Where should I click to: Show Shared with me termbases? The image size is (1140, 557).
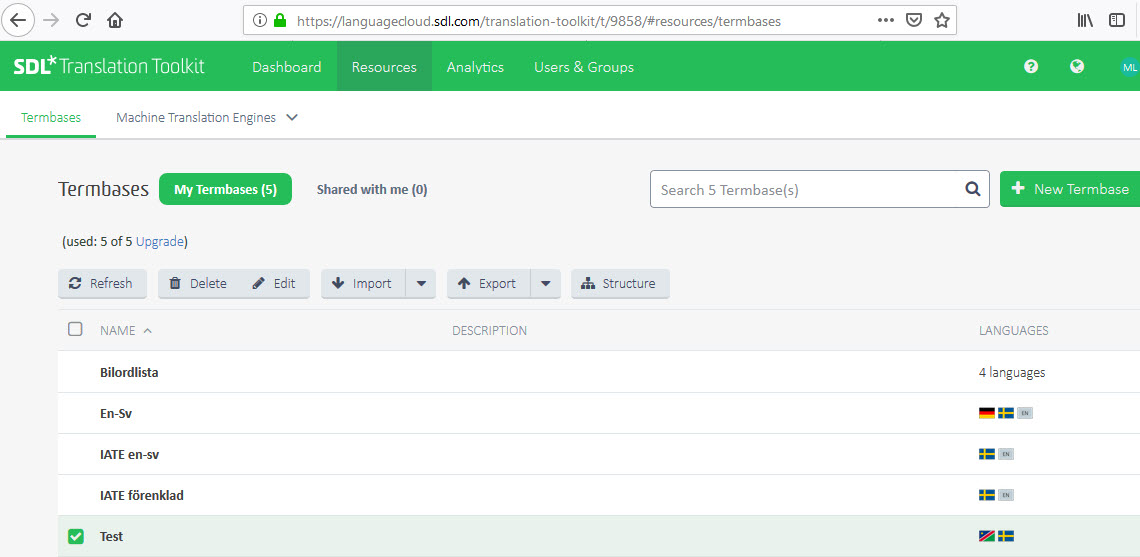(x=371, y=190)
